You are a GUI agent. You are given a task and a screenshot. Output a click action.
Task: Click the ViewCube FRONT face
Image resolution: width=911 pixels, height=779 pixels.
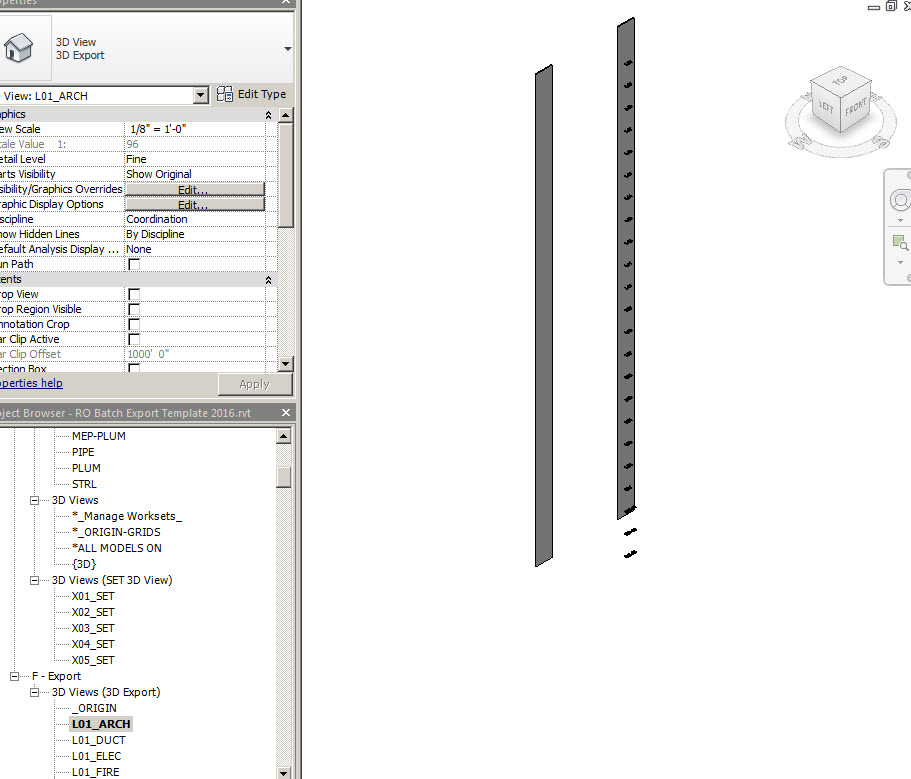tap(856, 107)
